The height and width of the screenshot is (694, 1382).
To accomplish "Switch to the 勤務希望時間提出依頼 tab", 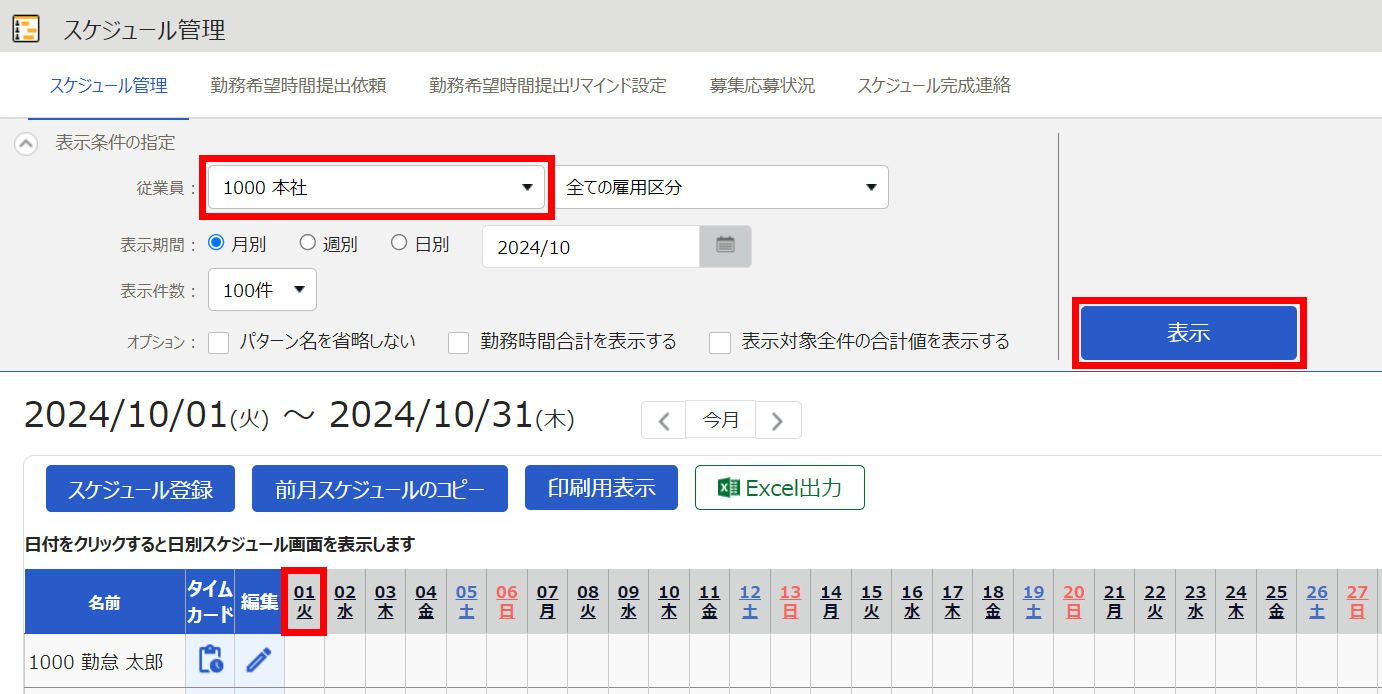I will click(298, 86).
